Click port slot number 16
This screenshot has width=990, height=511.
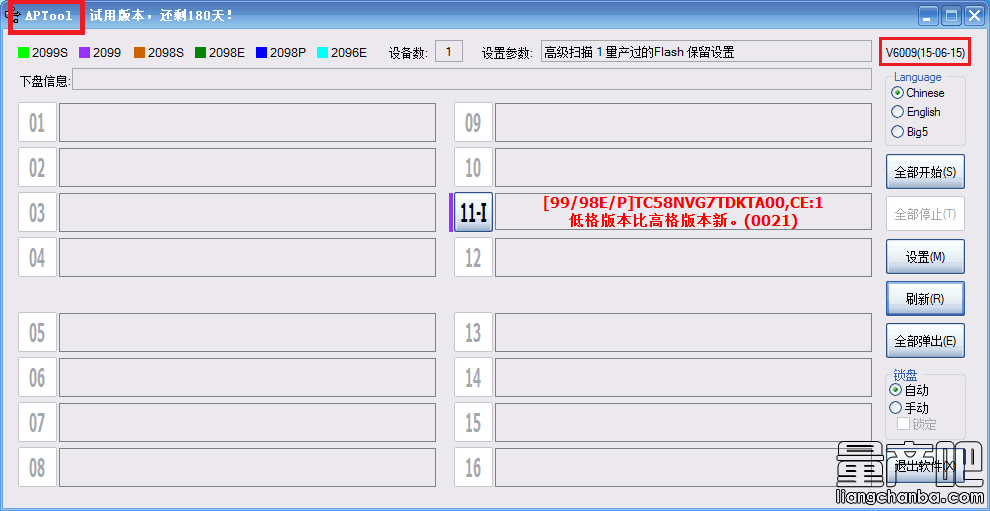point(474,467)
